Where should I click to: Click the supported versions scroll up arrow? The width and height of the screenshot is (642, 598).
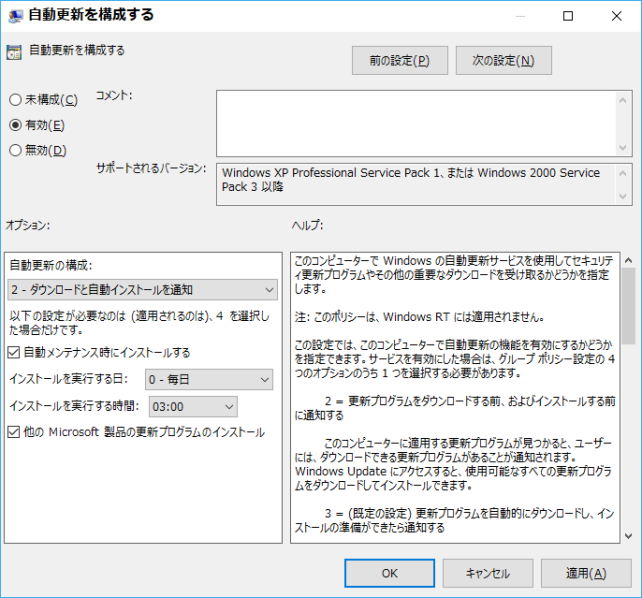pyautogui.click(x=623, y=173)
